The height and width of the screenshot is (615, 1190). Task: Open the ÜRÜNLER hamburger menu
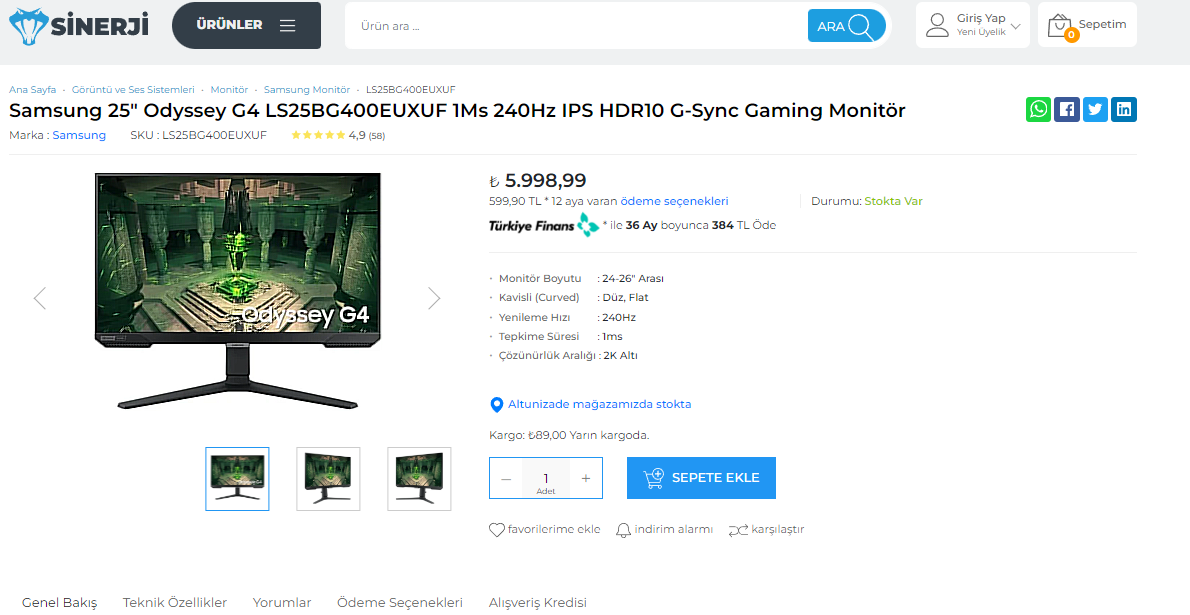pyautogui.click(x=247, y=25)
